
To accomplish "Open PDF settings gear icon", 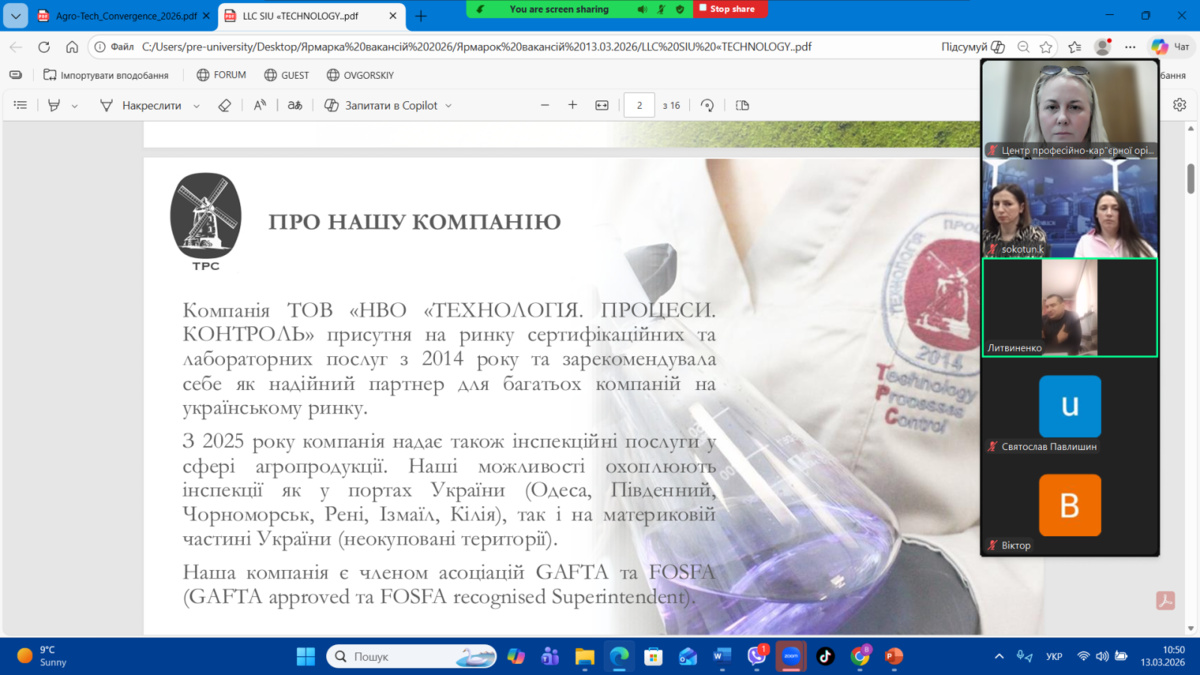I will pyautogui.click(x=1179, y=105).
